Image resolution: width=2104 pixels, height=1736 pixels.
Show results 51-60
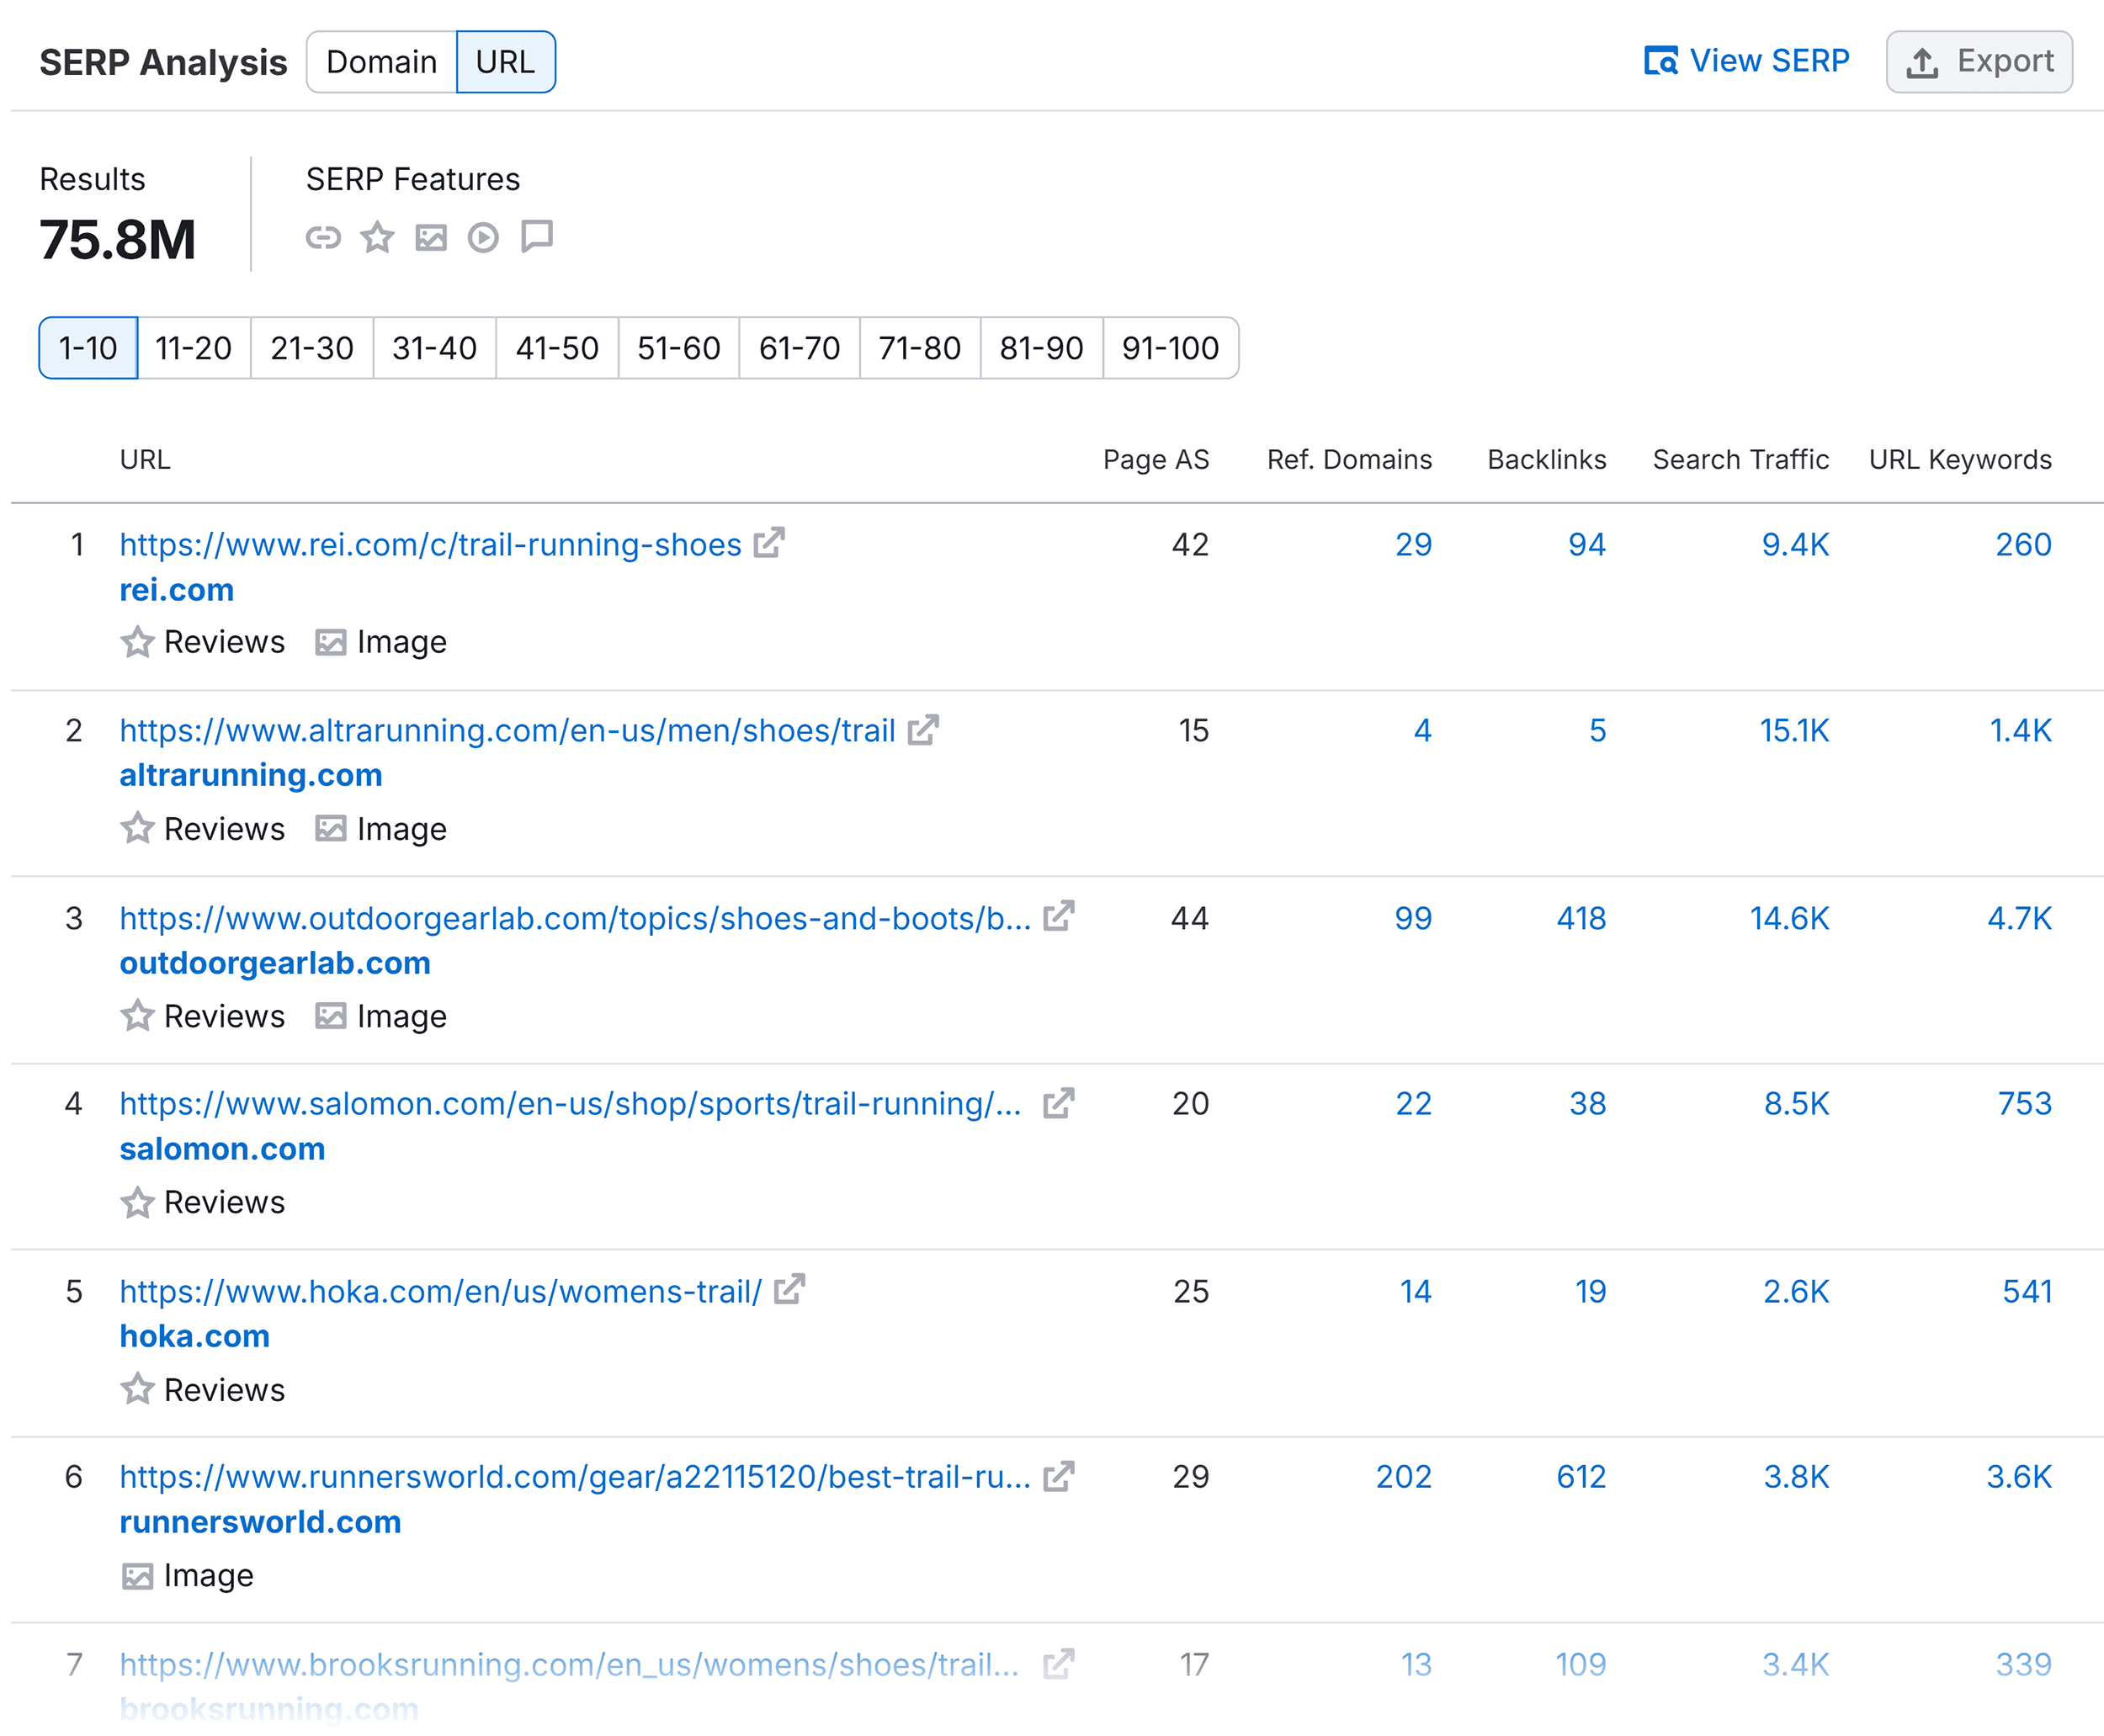[x=679, y=348]
